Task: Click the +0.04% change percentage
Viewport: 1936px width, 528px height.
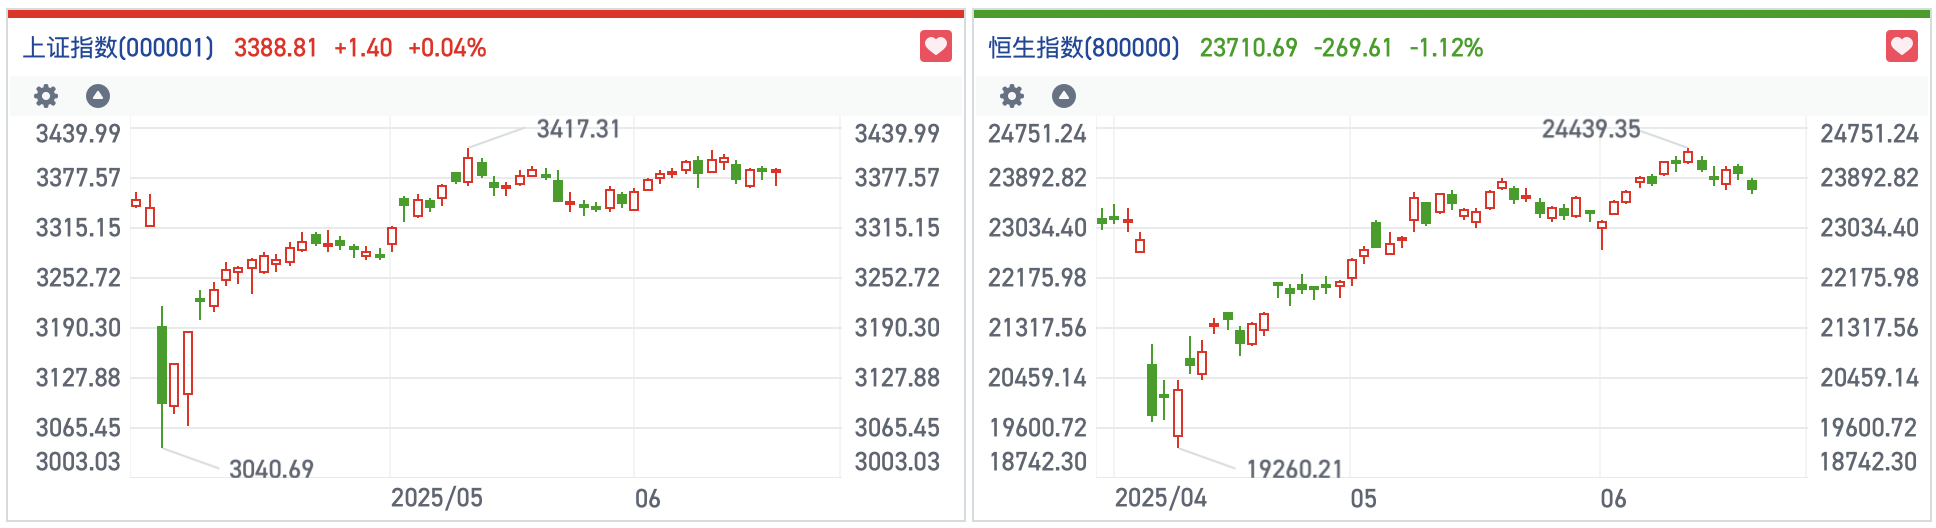Action: click(x=447, y=48)
